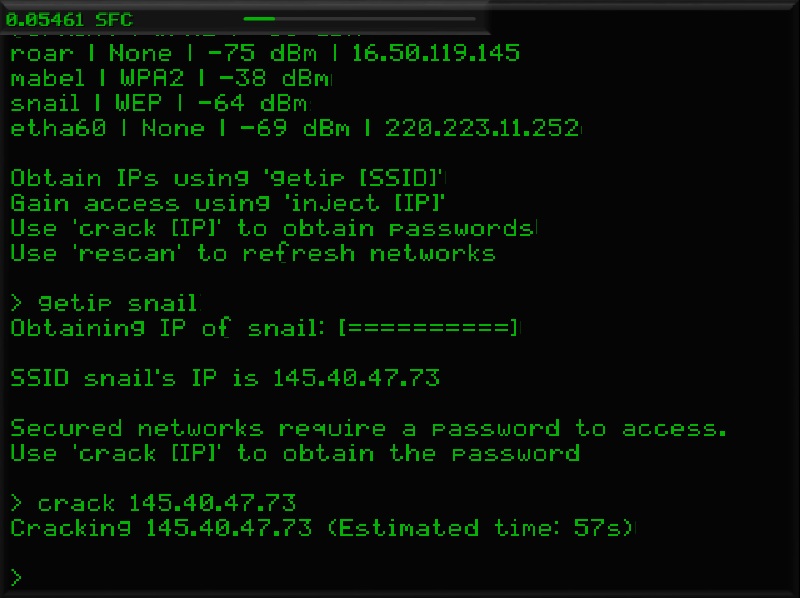Click IP address 220.223.11.252
The height and width of the screenshot is (598, 800).
pos(482,128)
